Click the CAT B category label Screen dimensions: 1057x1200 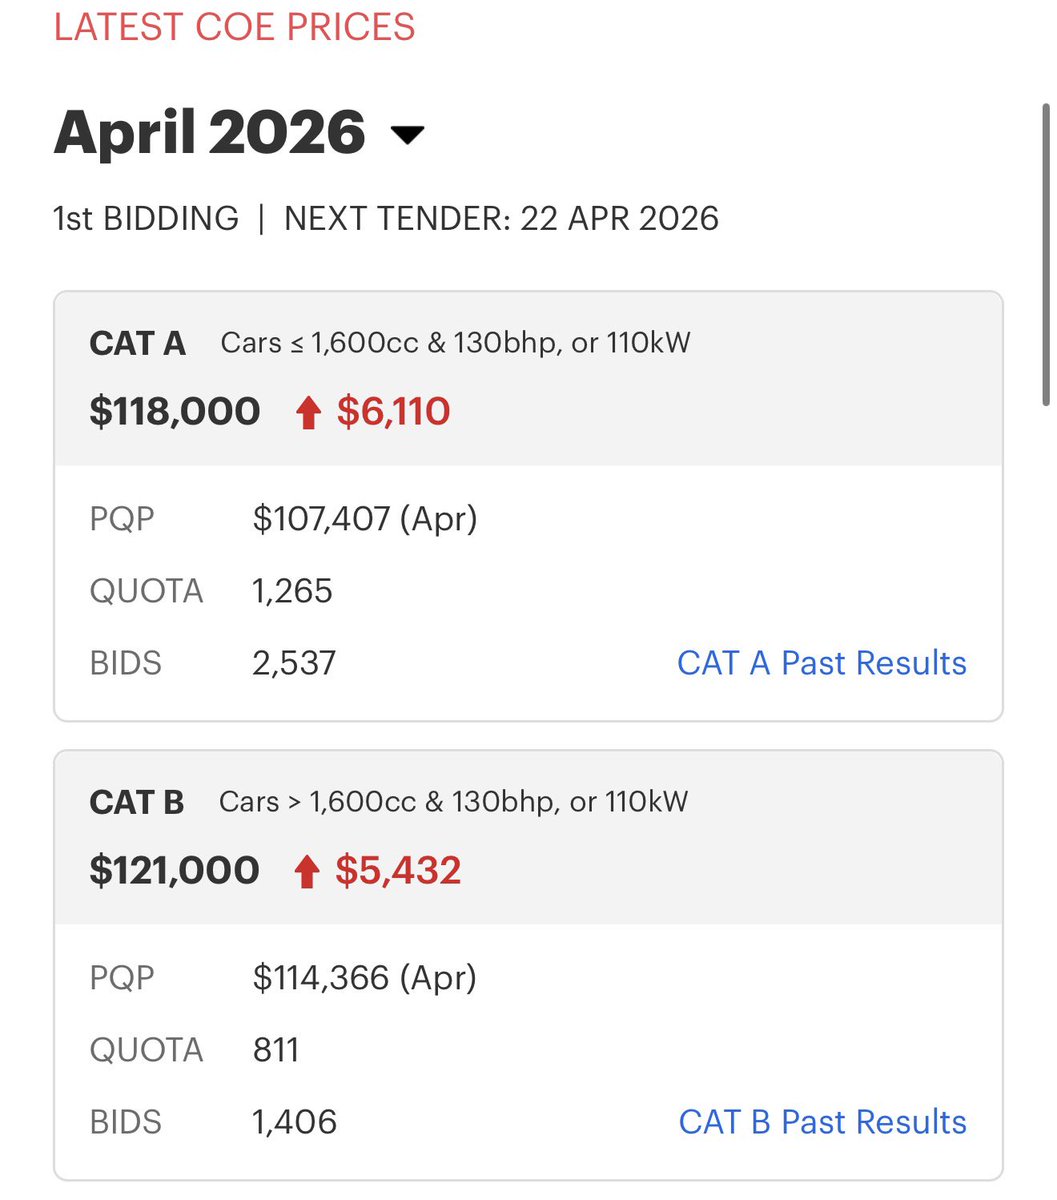click(137, 802)
